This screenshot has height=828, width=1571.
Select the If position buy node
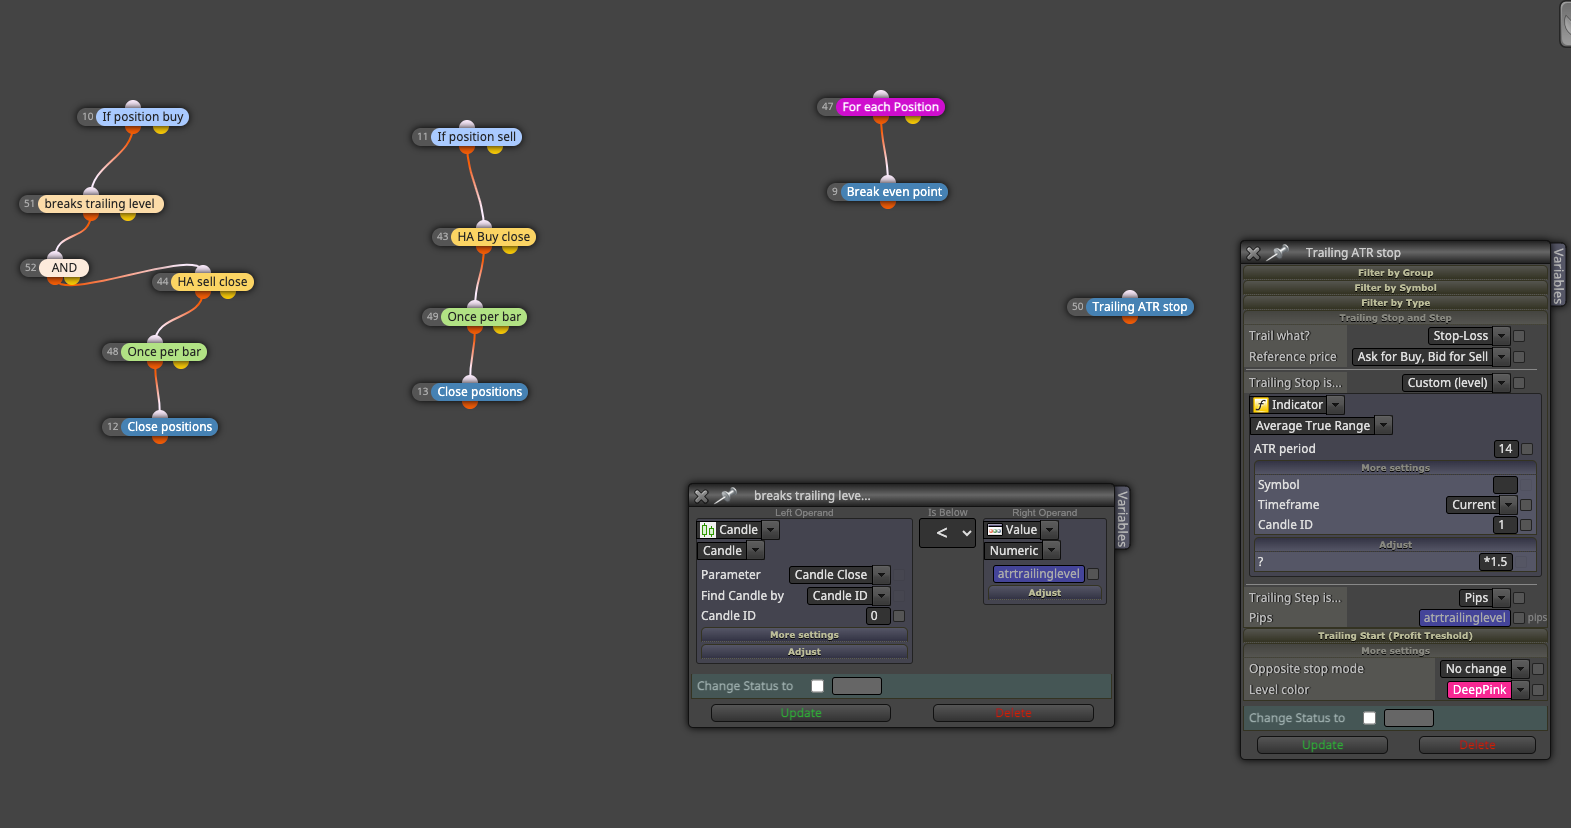[143, 117]
